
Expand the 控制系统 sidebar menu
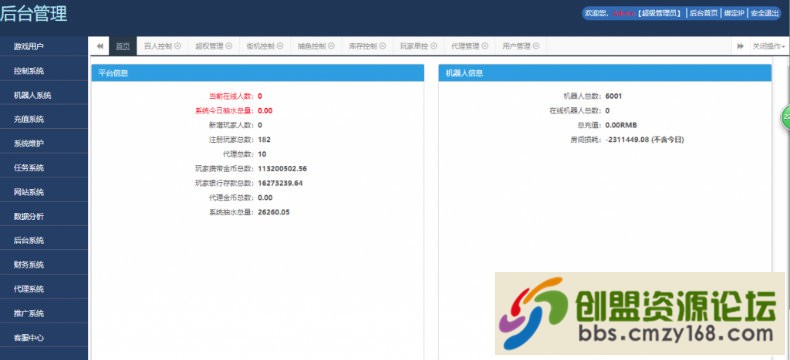click(x=44, y=71)
